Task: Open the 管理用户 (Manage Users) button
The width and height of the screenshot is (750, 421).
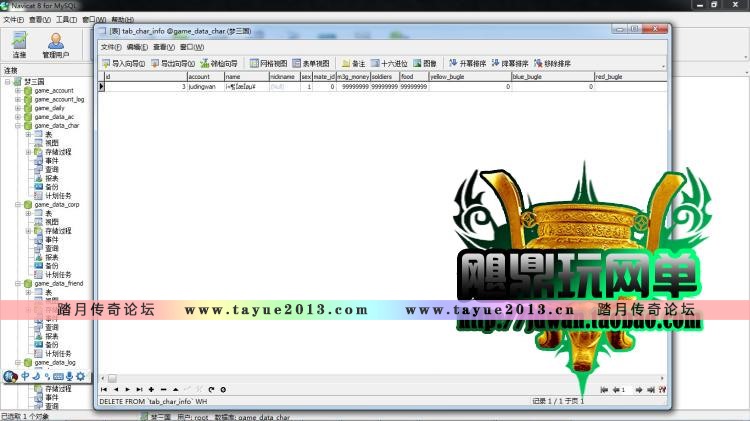Action: (55, 45)
